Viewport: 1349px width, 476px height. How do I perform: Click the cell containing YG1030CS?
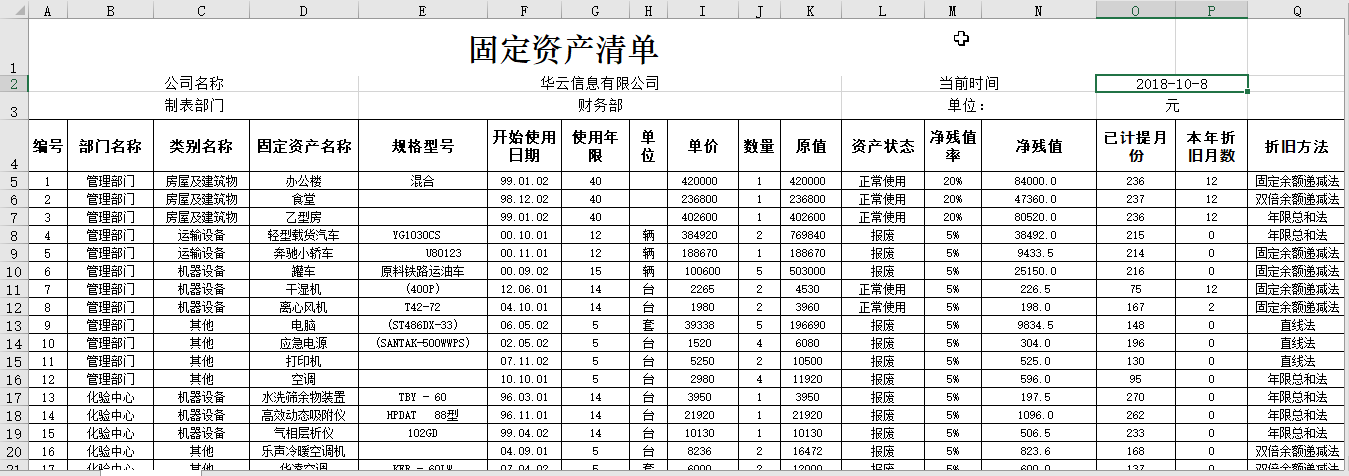pos(423,236)
